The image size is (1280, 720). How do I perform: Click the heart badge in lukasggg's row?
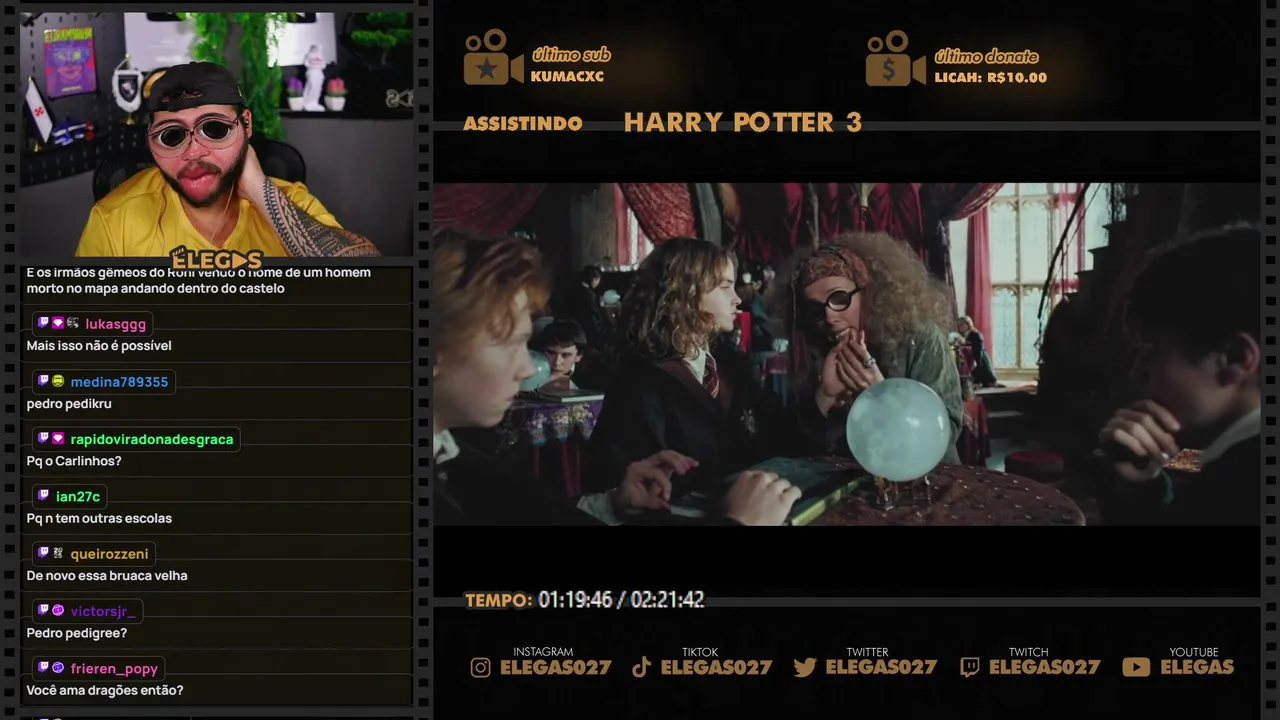click(x=58, y=323)
